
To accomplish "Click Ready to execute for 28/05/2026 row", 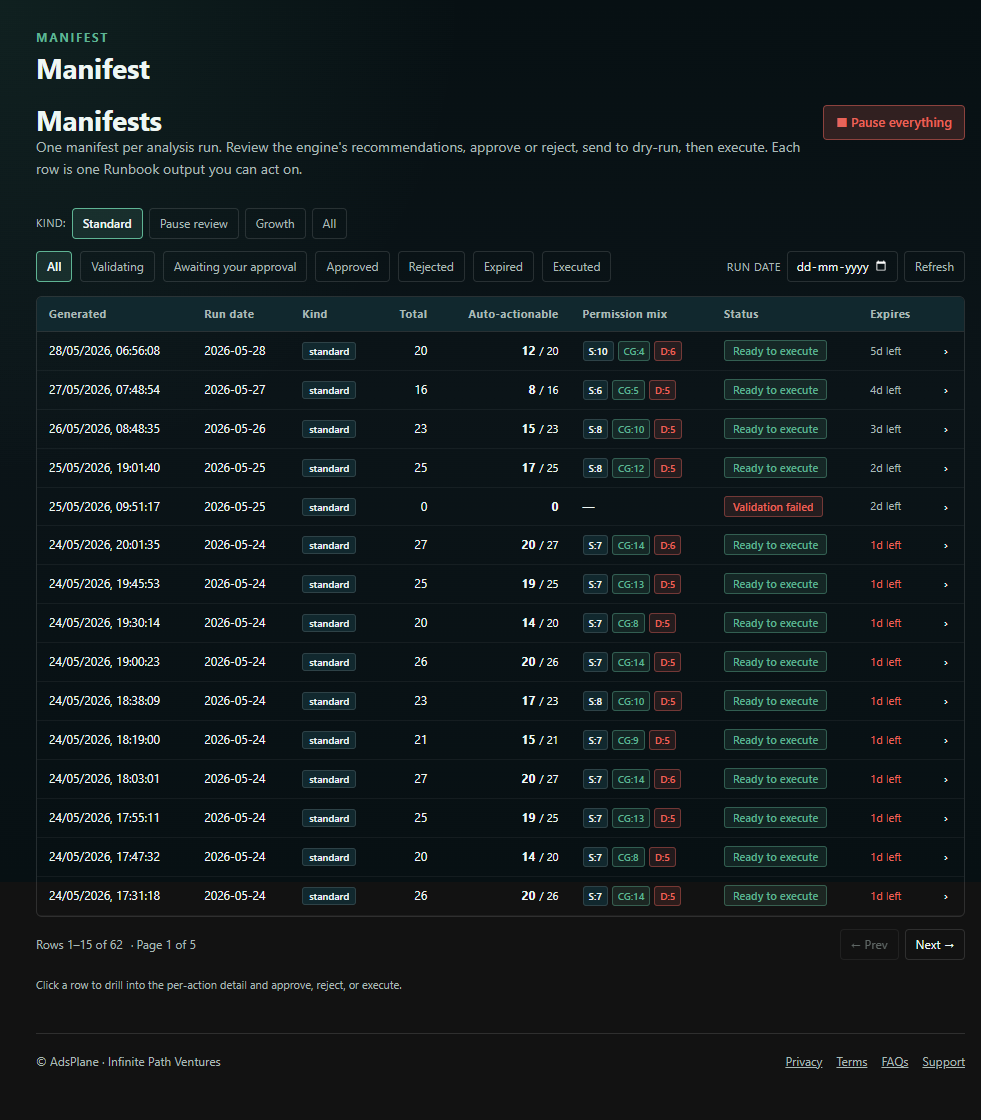I will click(775, 351).
